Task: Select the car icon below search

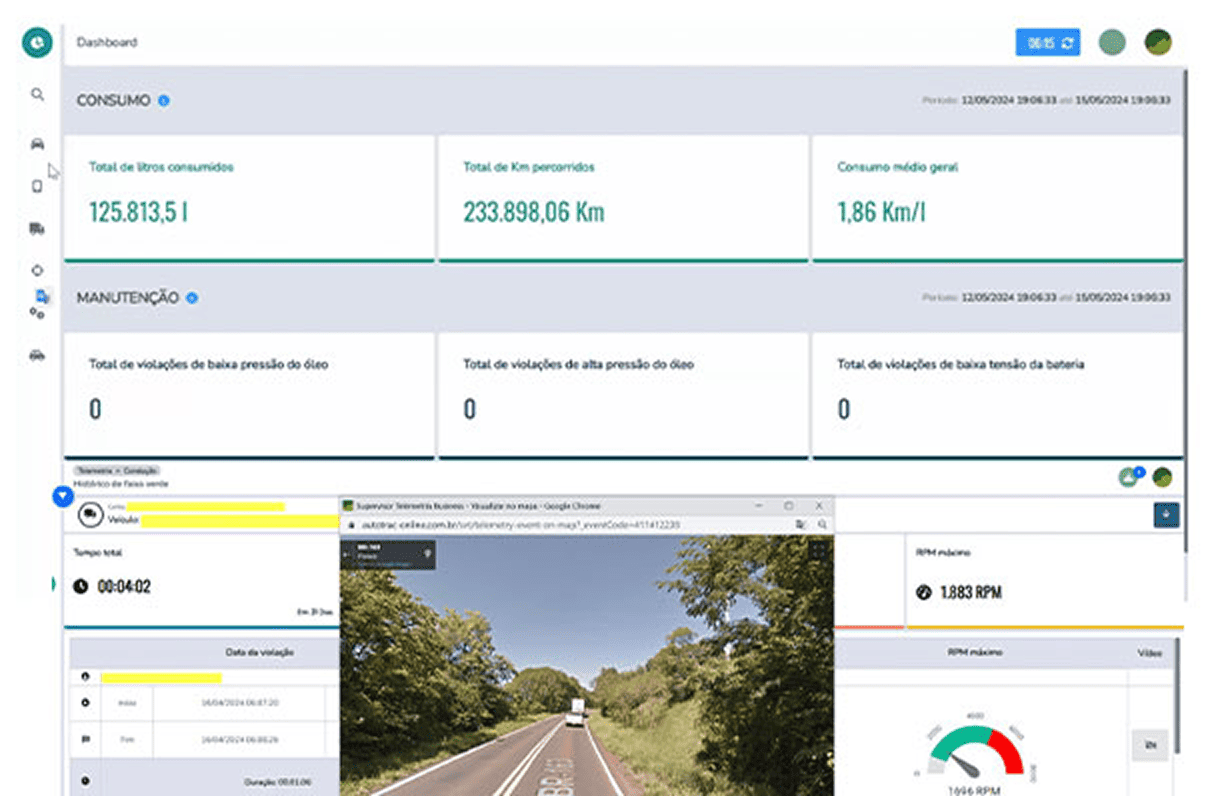Action: 37,144
